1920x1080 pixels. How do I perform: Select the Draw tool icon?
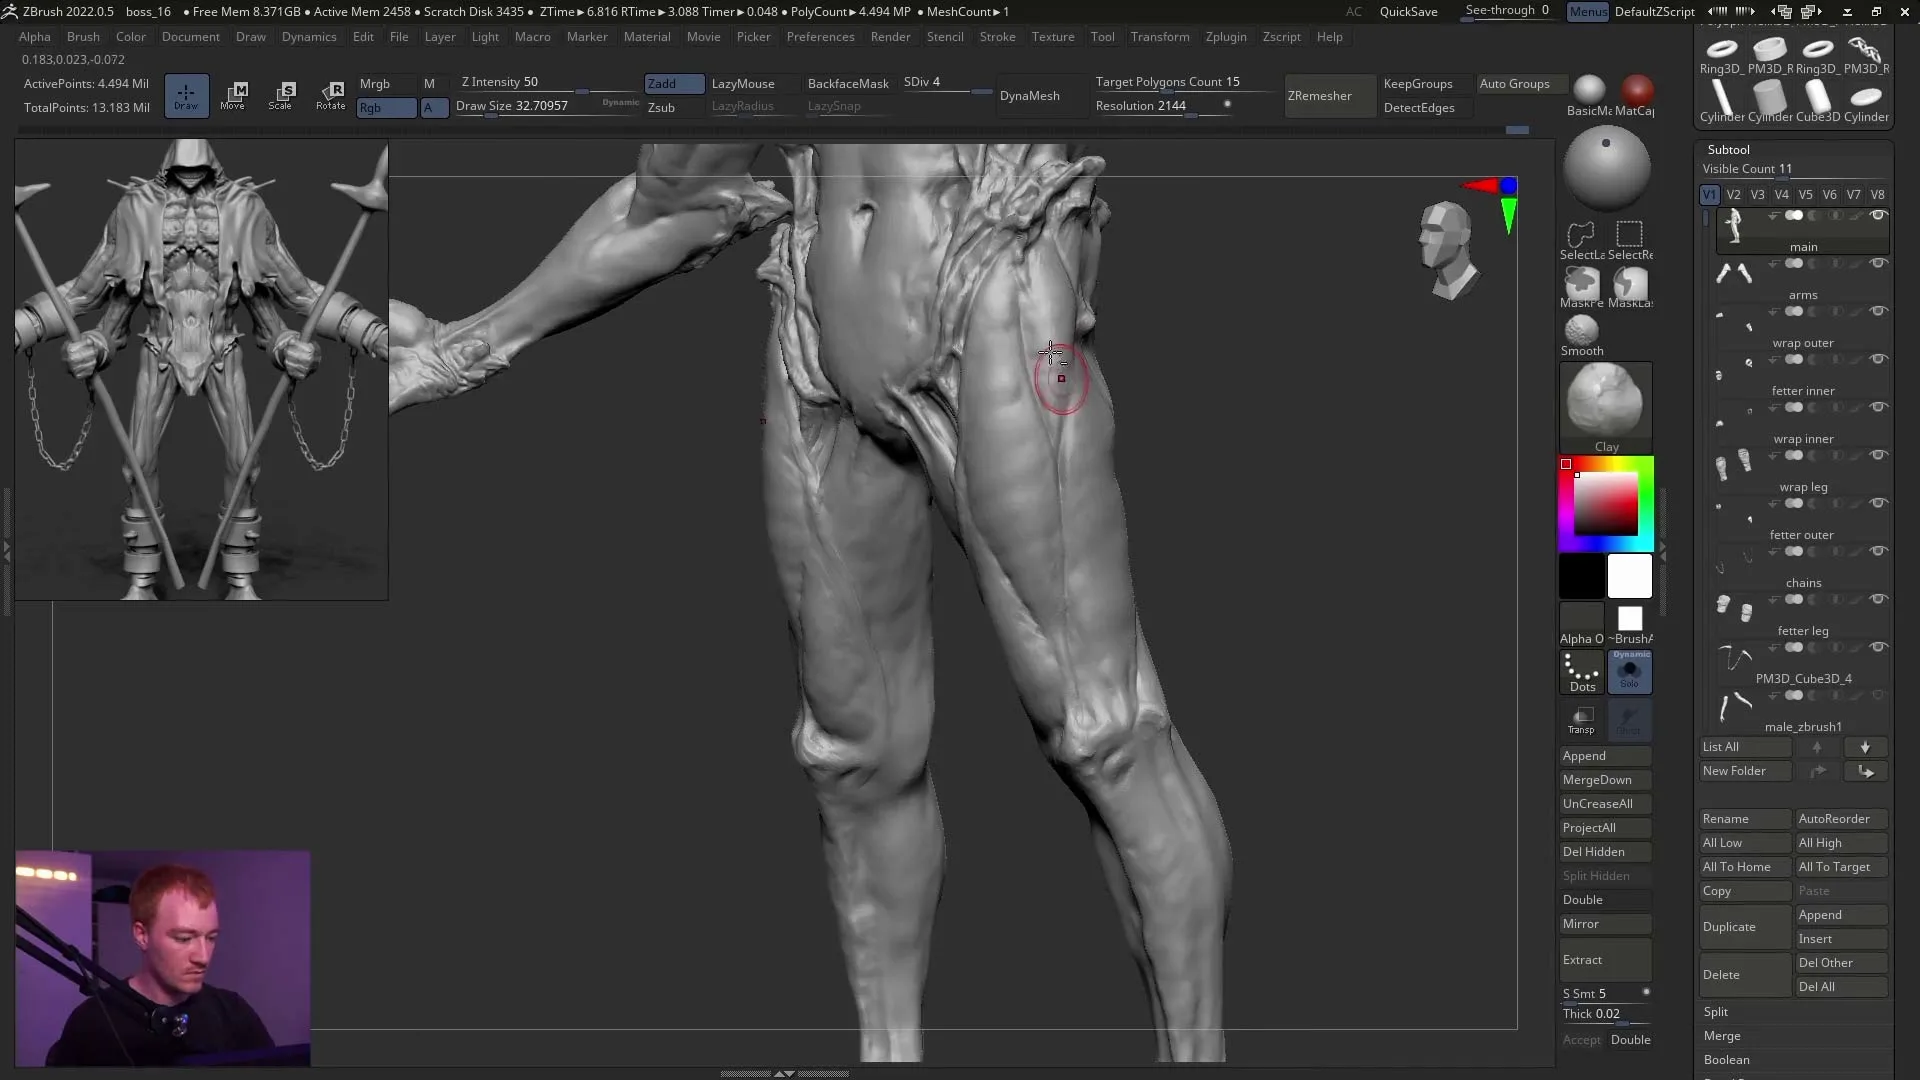click(x=186, y=95)
